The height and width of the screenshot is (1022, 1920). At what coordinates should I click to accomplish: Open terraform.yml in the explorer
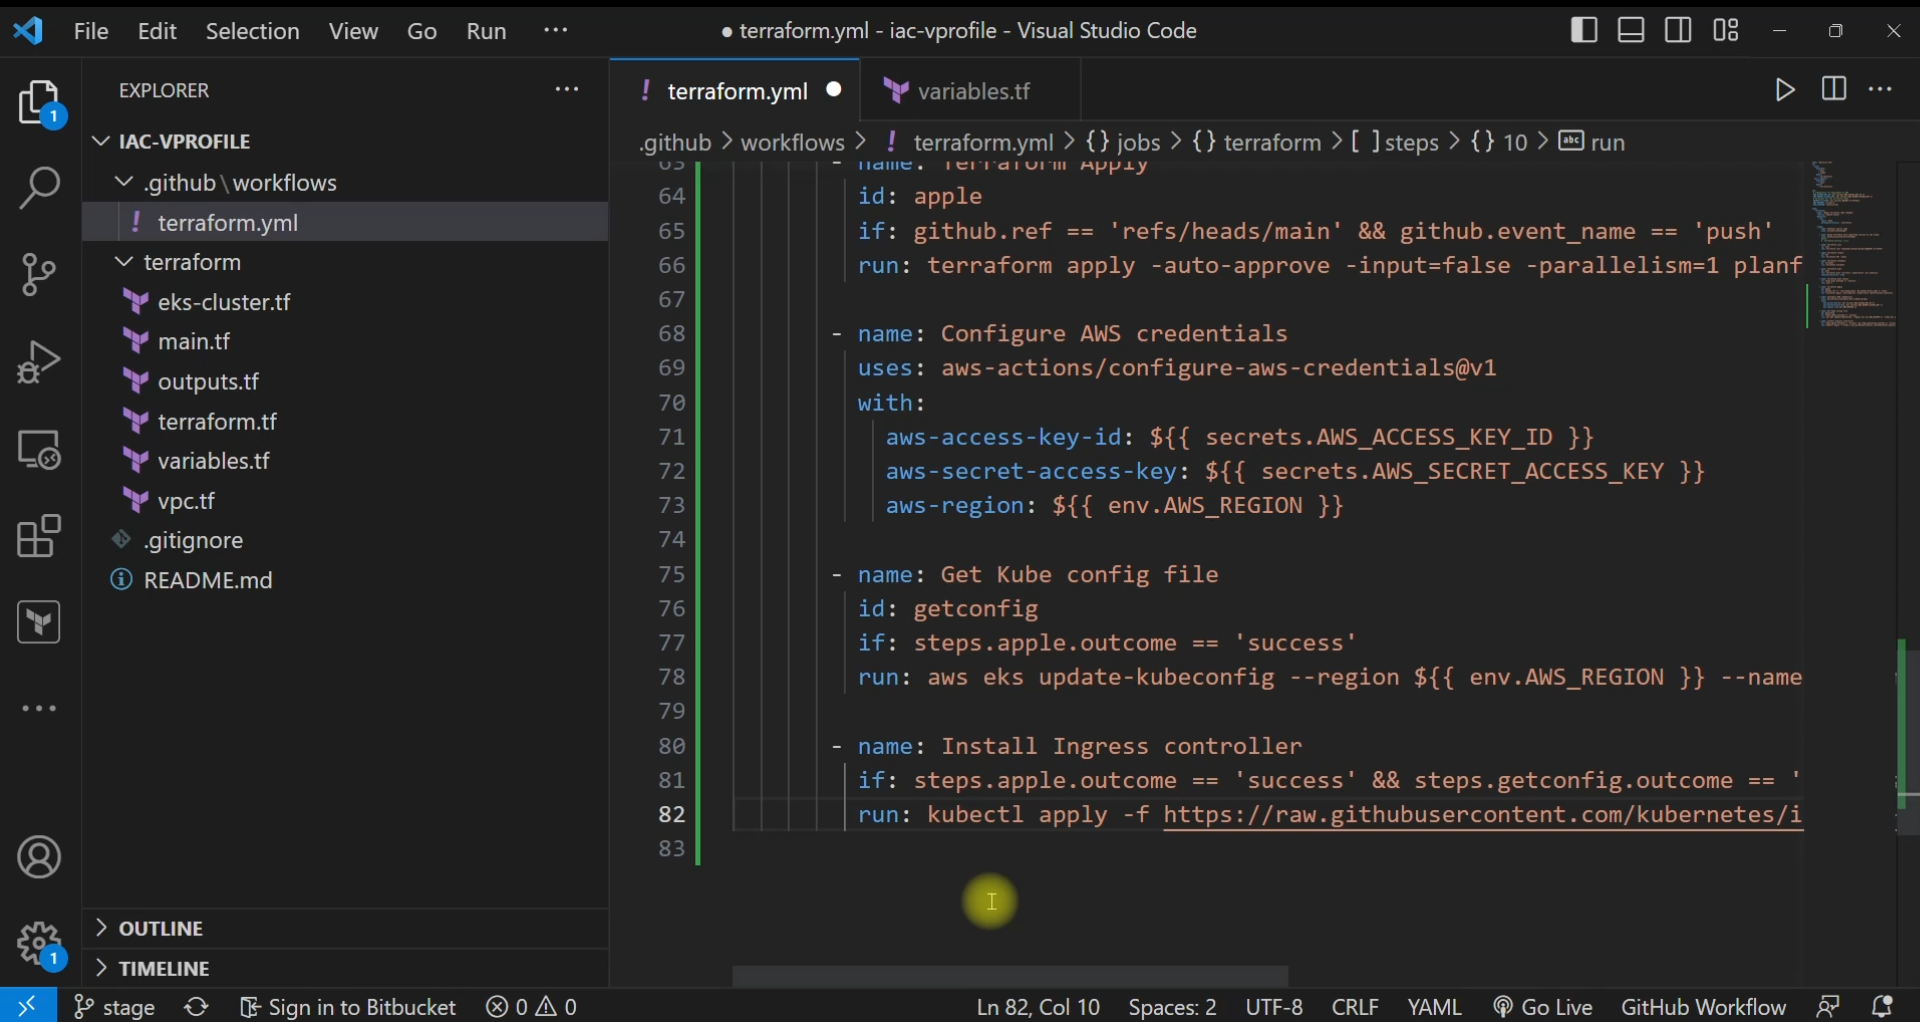(345, 223)
